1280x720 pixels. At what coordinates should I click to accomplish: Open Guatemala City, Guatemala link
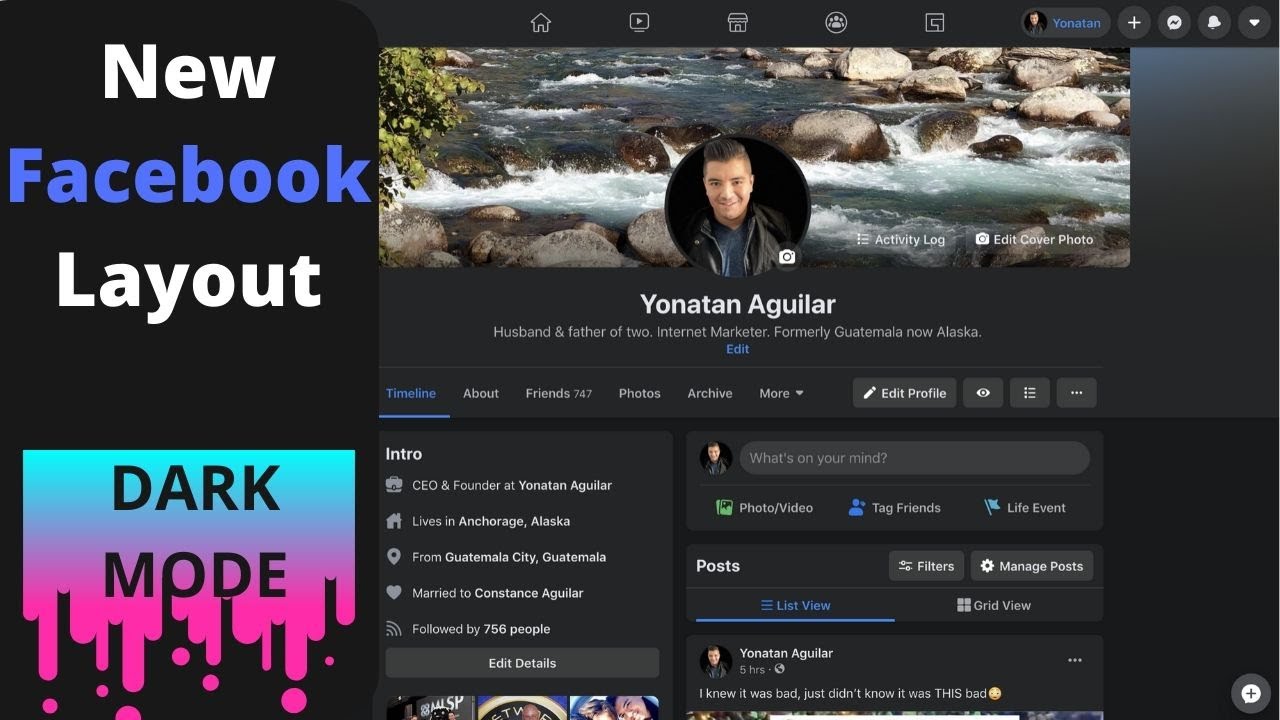click(525, 557)
